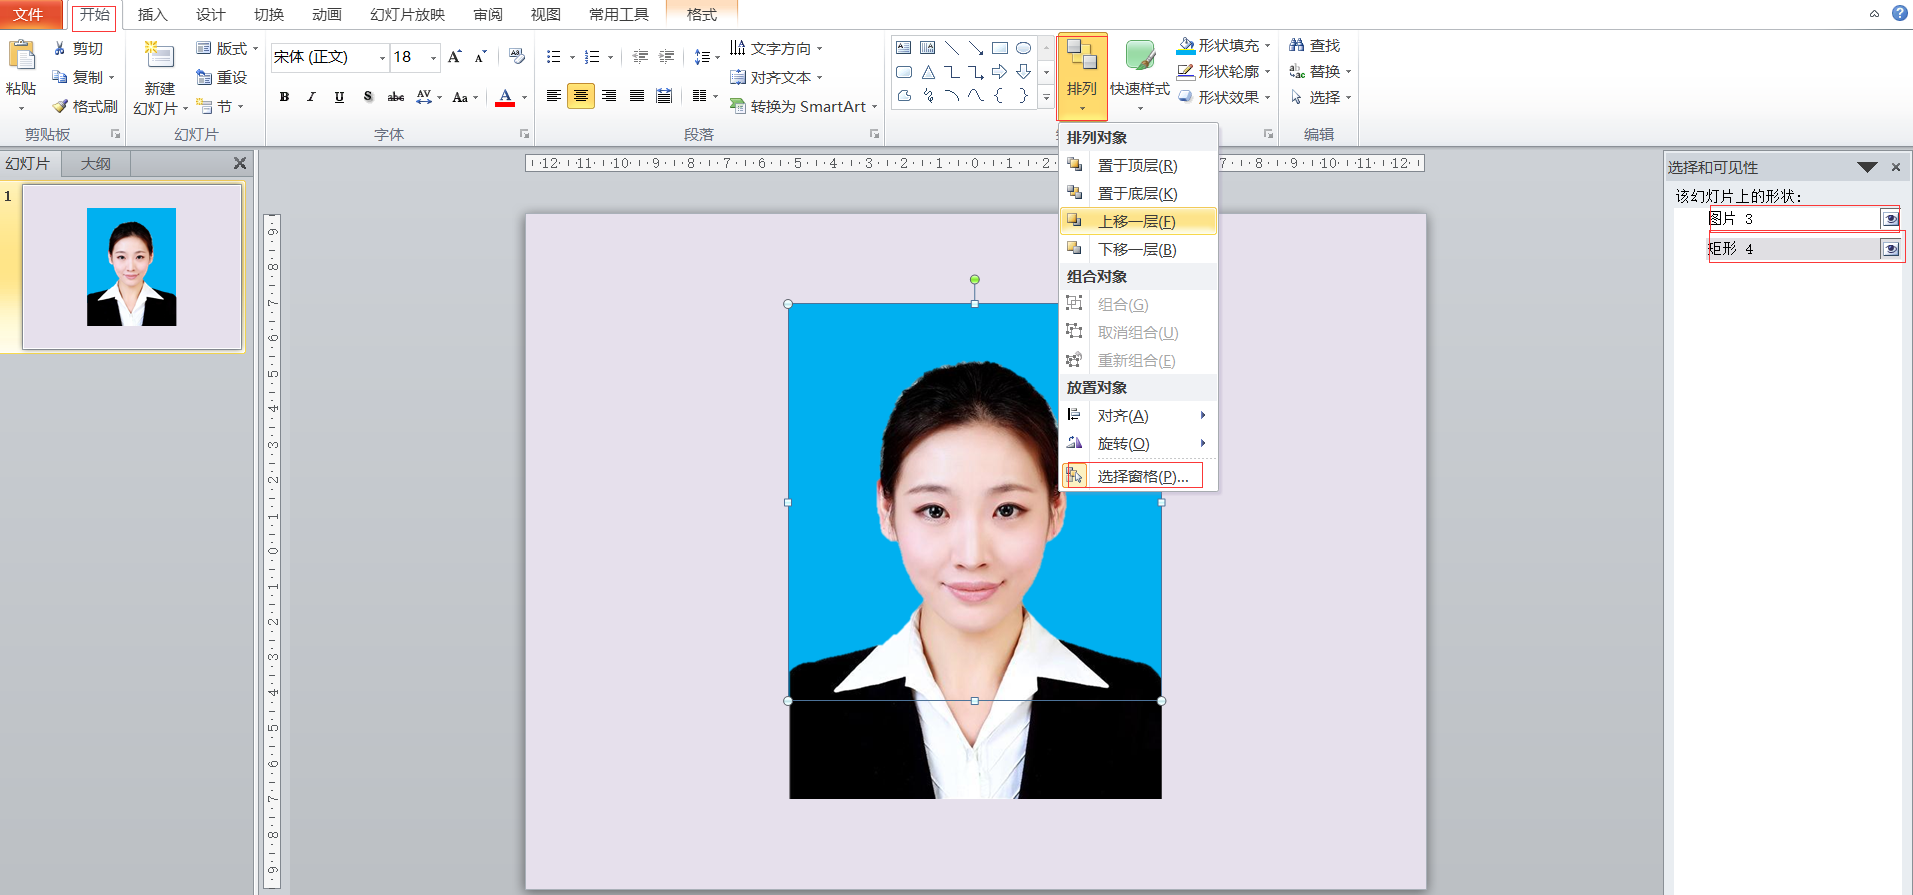Click the italic text icon
The width and height of the screenshot is (1913, 895).
pyautogui.click(x=312, y=97)
